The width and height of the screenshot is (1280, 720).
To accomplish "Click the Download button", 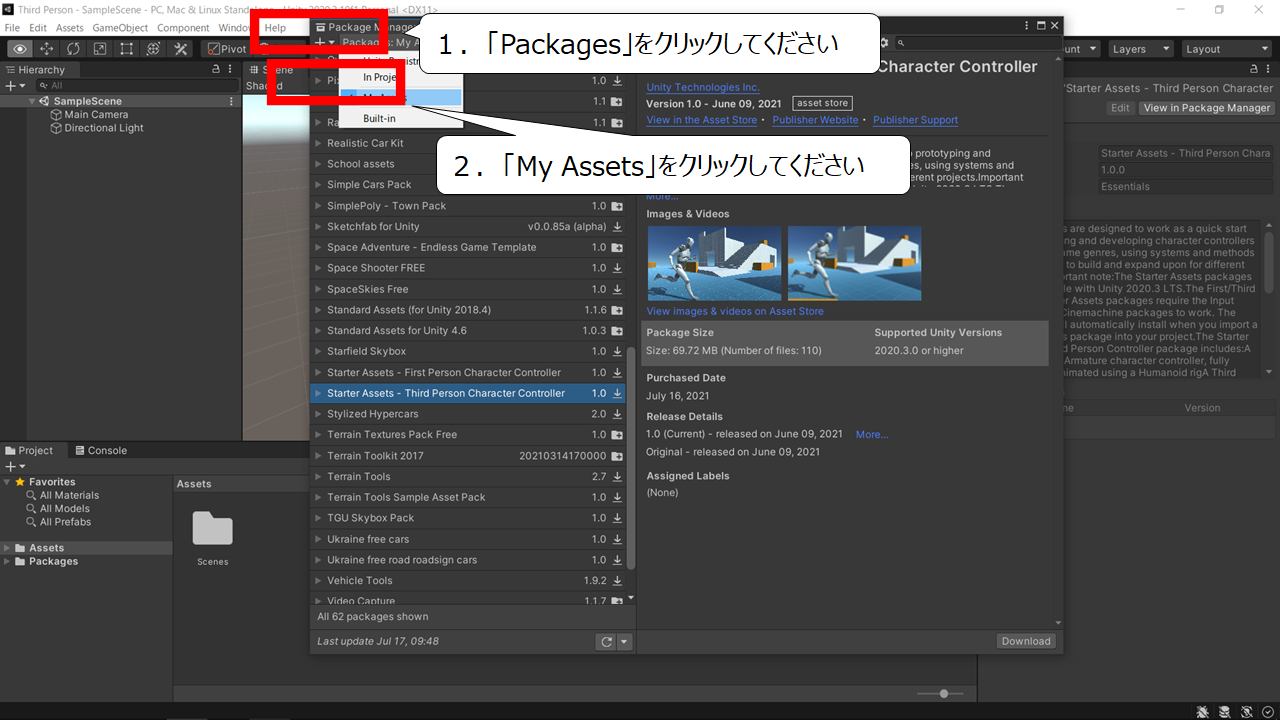I will pyautogui.click(x=1026, y=641).
